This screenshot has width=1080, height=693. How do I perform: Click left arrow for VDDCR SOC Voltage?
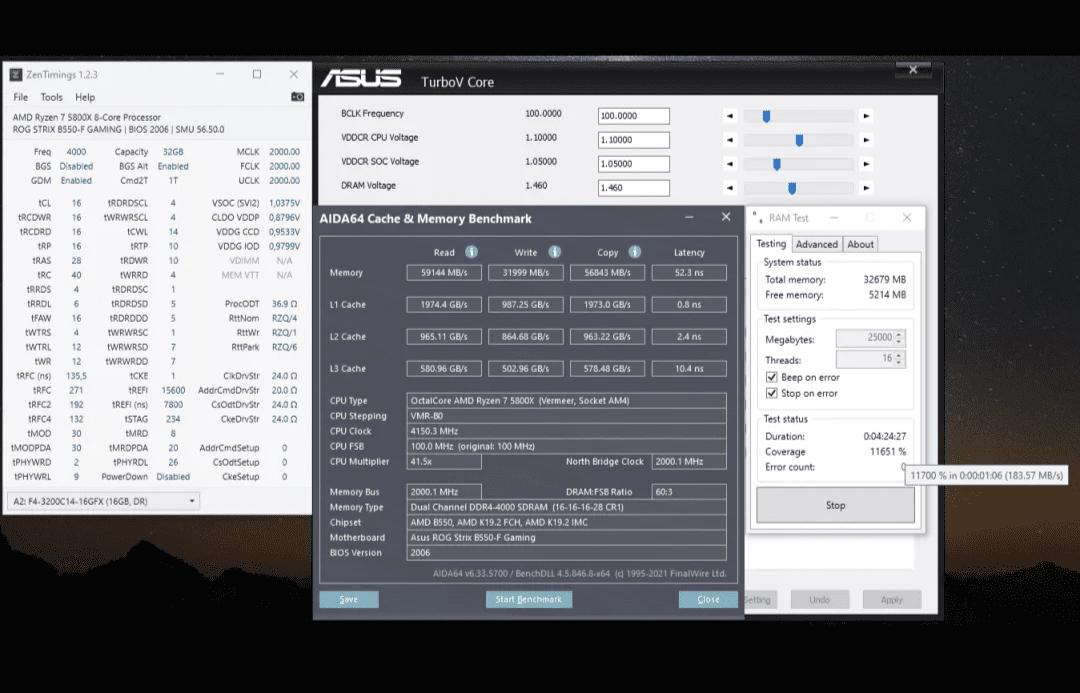pyautogui.click(x=730, y=164)
